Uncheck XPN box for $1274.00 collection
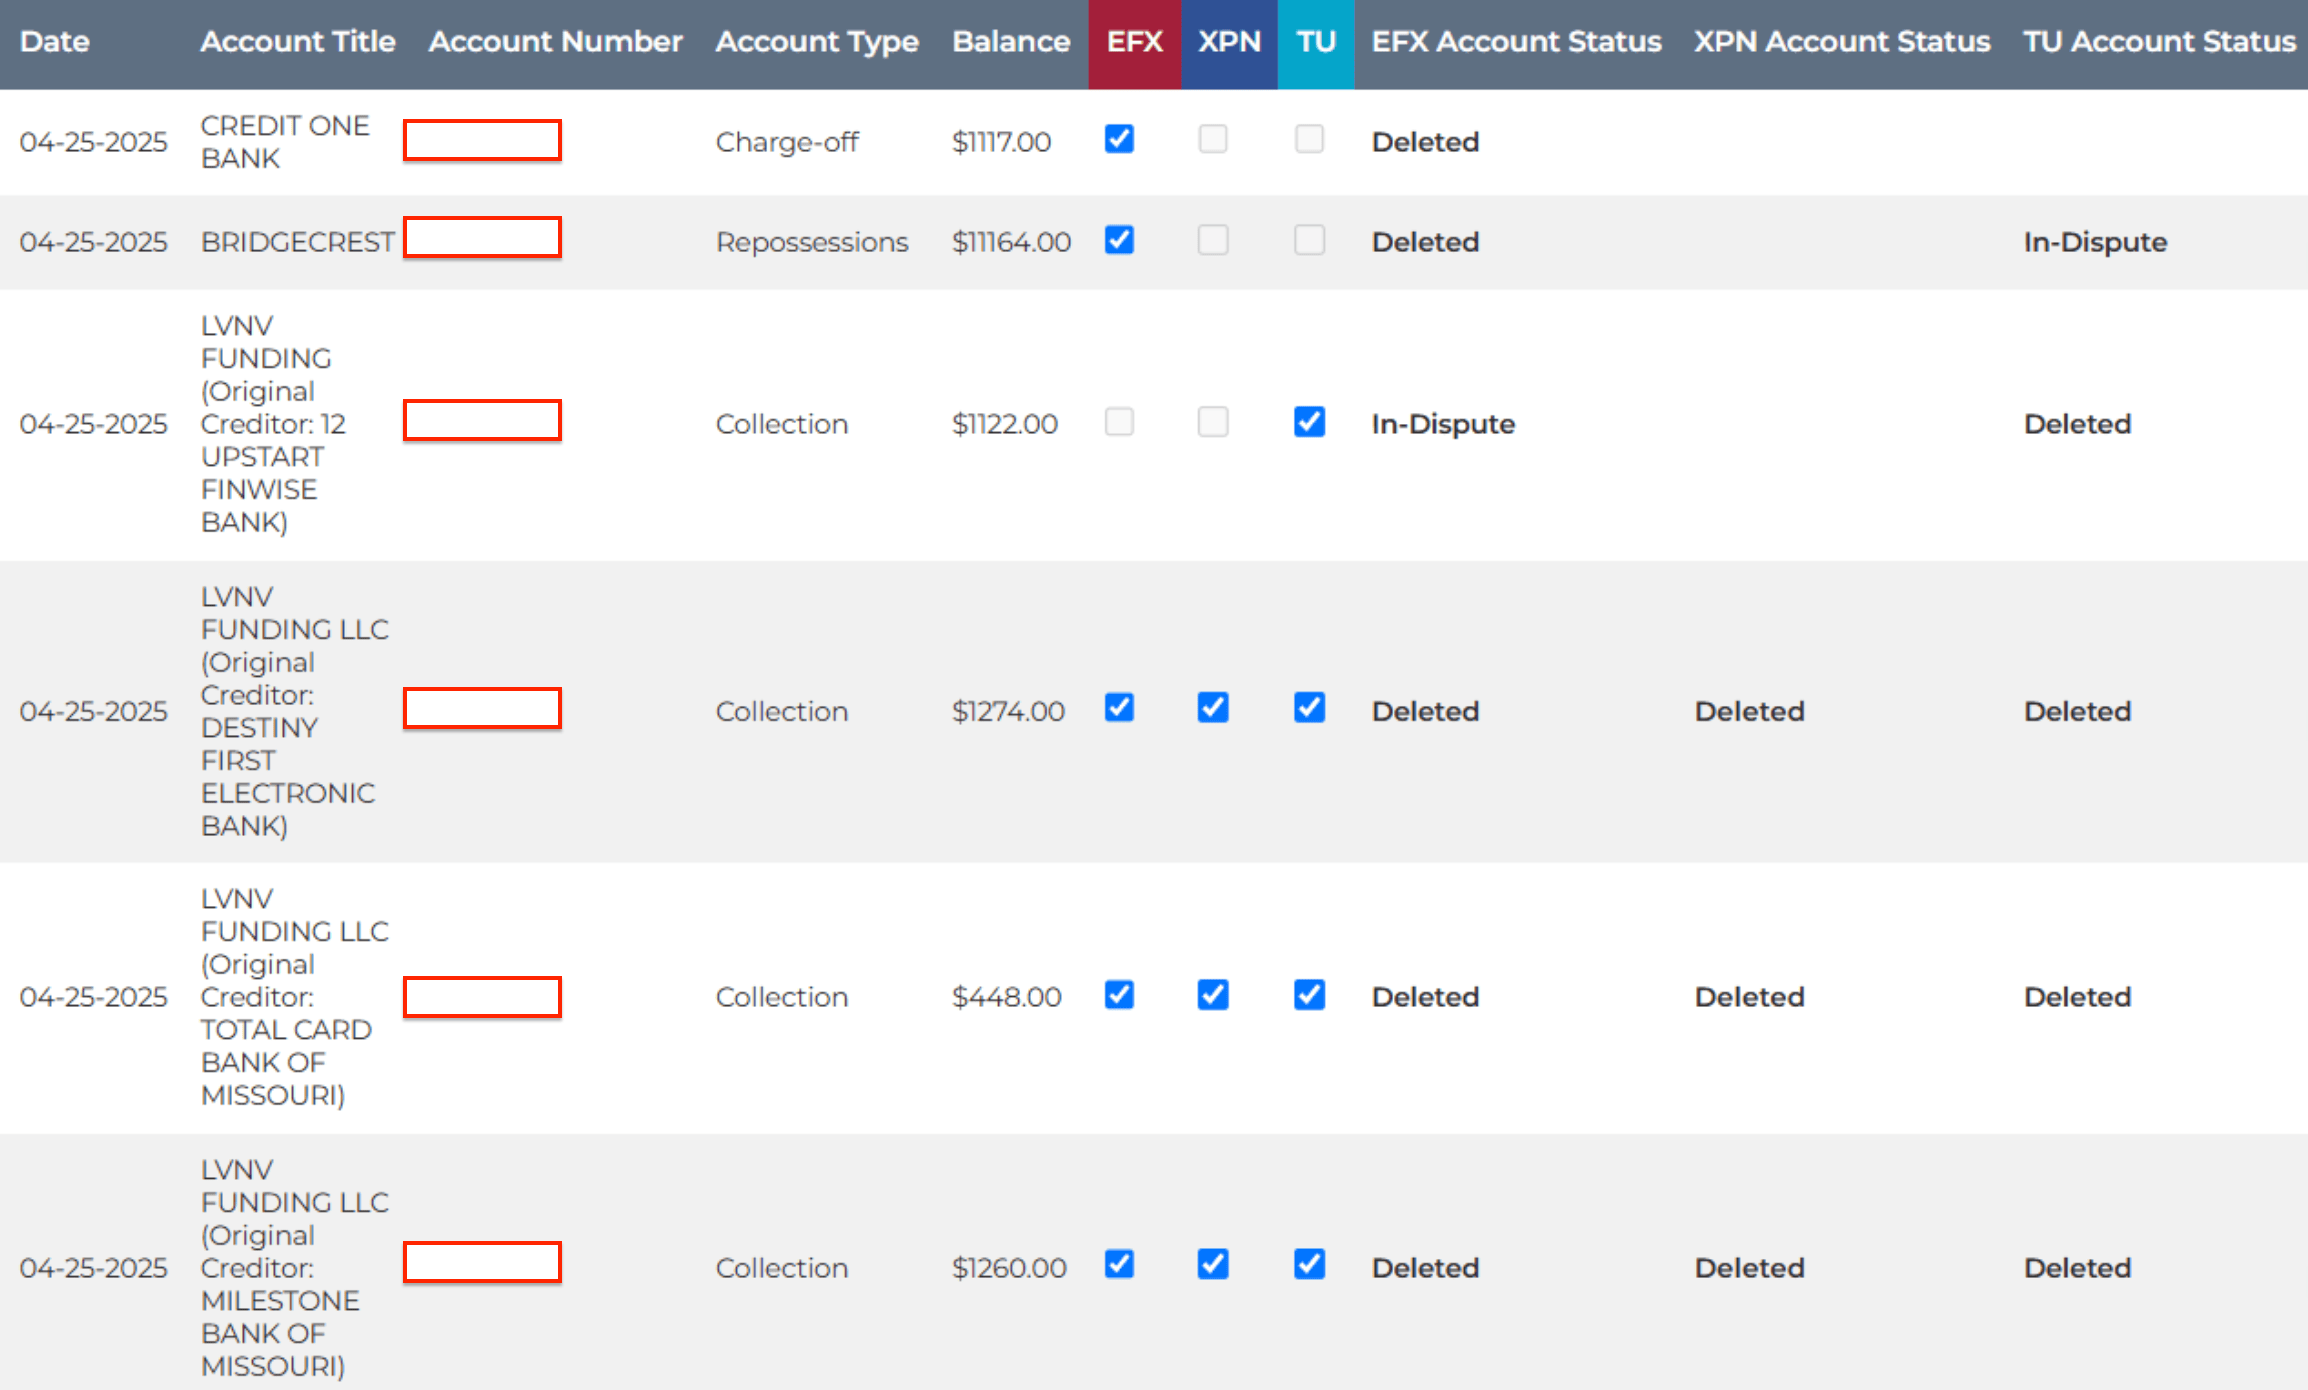2308x1390 pixels. [1213, 708]
